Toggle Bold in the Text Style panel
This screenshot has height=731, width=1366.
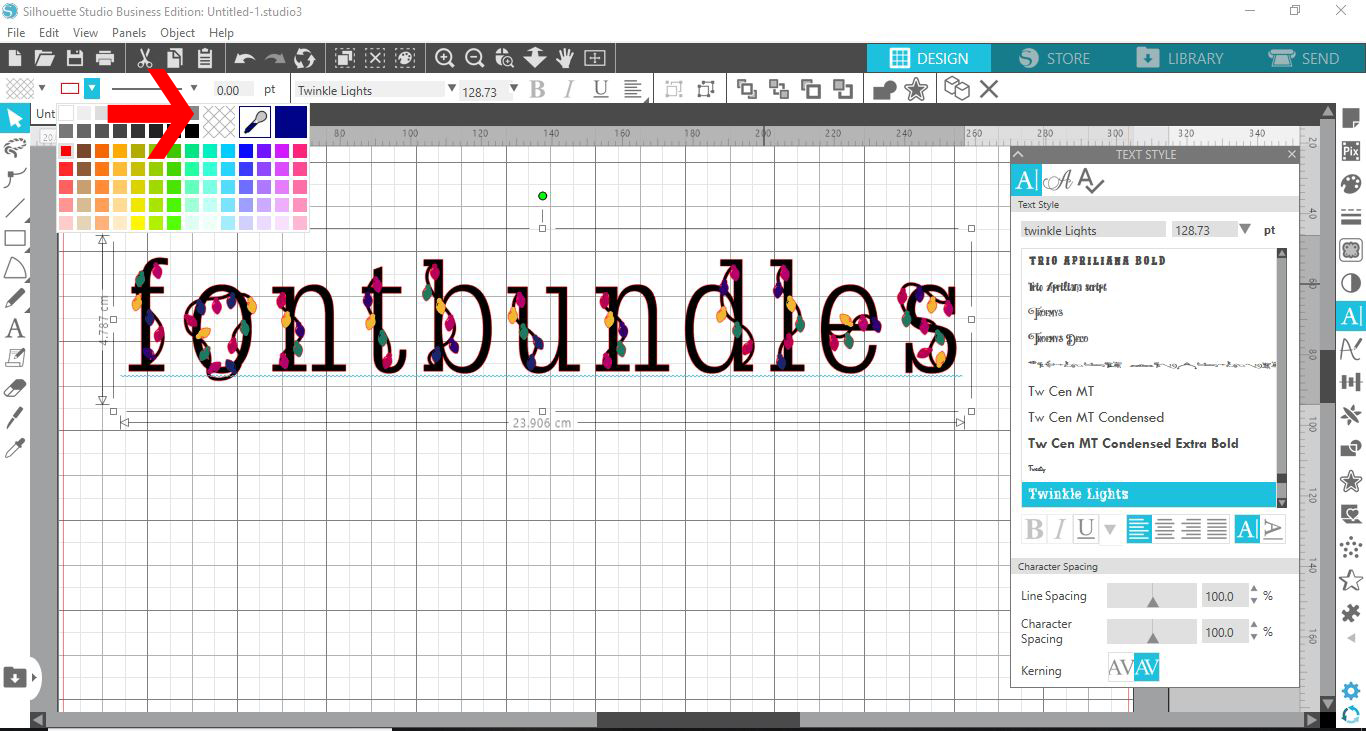tap(1034, 529)
